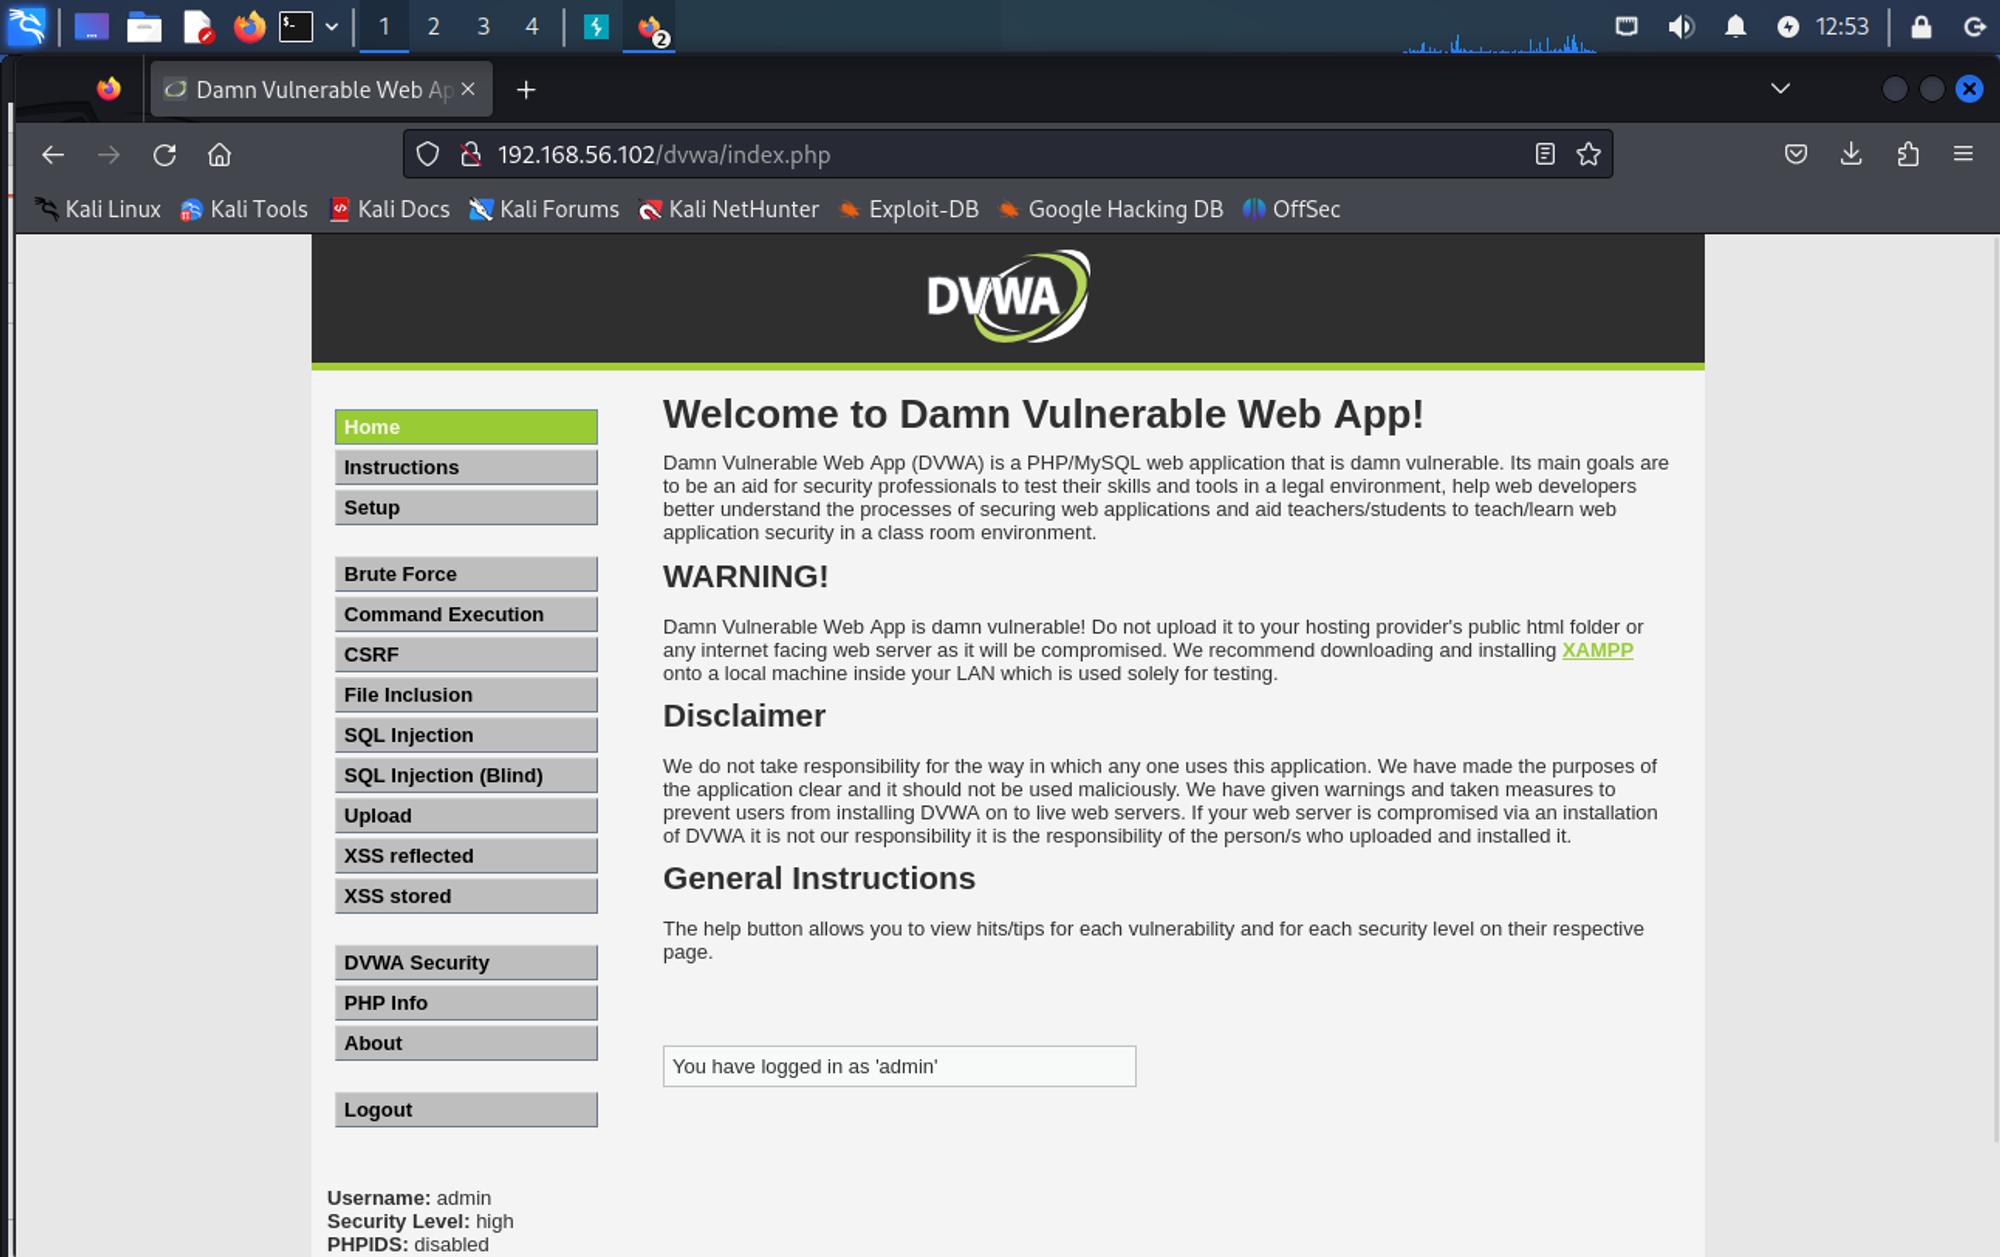Click the log out session icon
2000x1257 pixels.
(1974, 27)
